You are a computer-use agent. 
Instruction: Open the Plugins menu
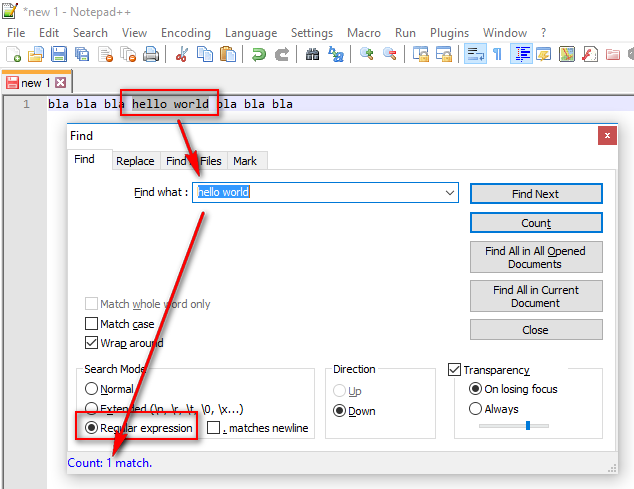click(449, 33)
